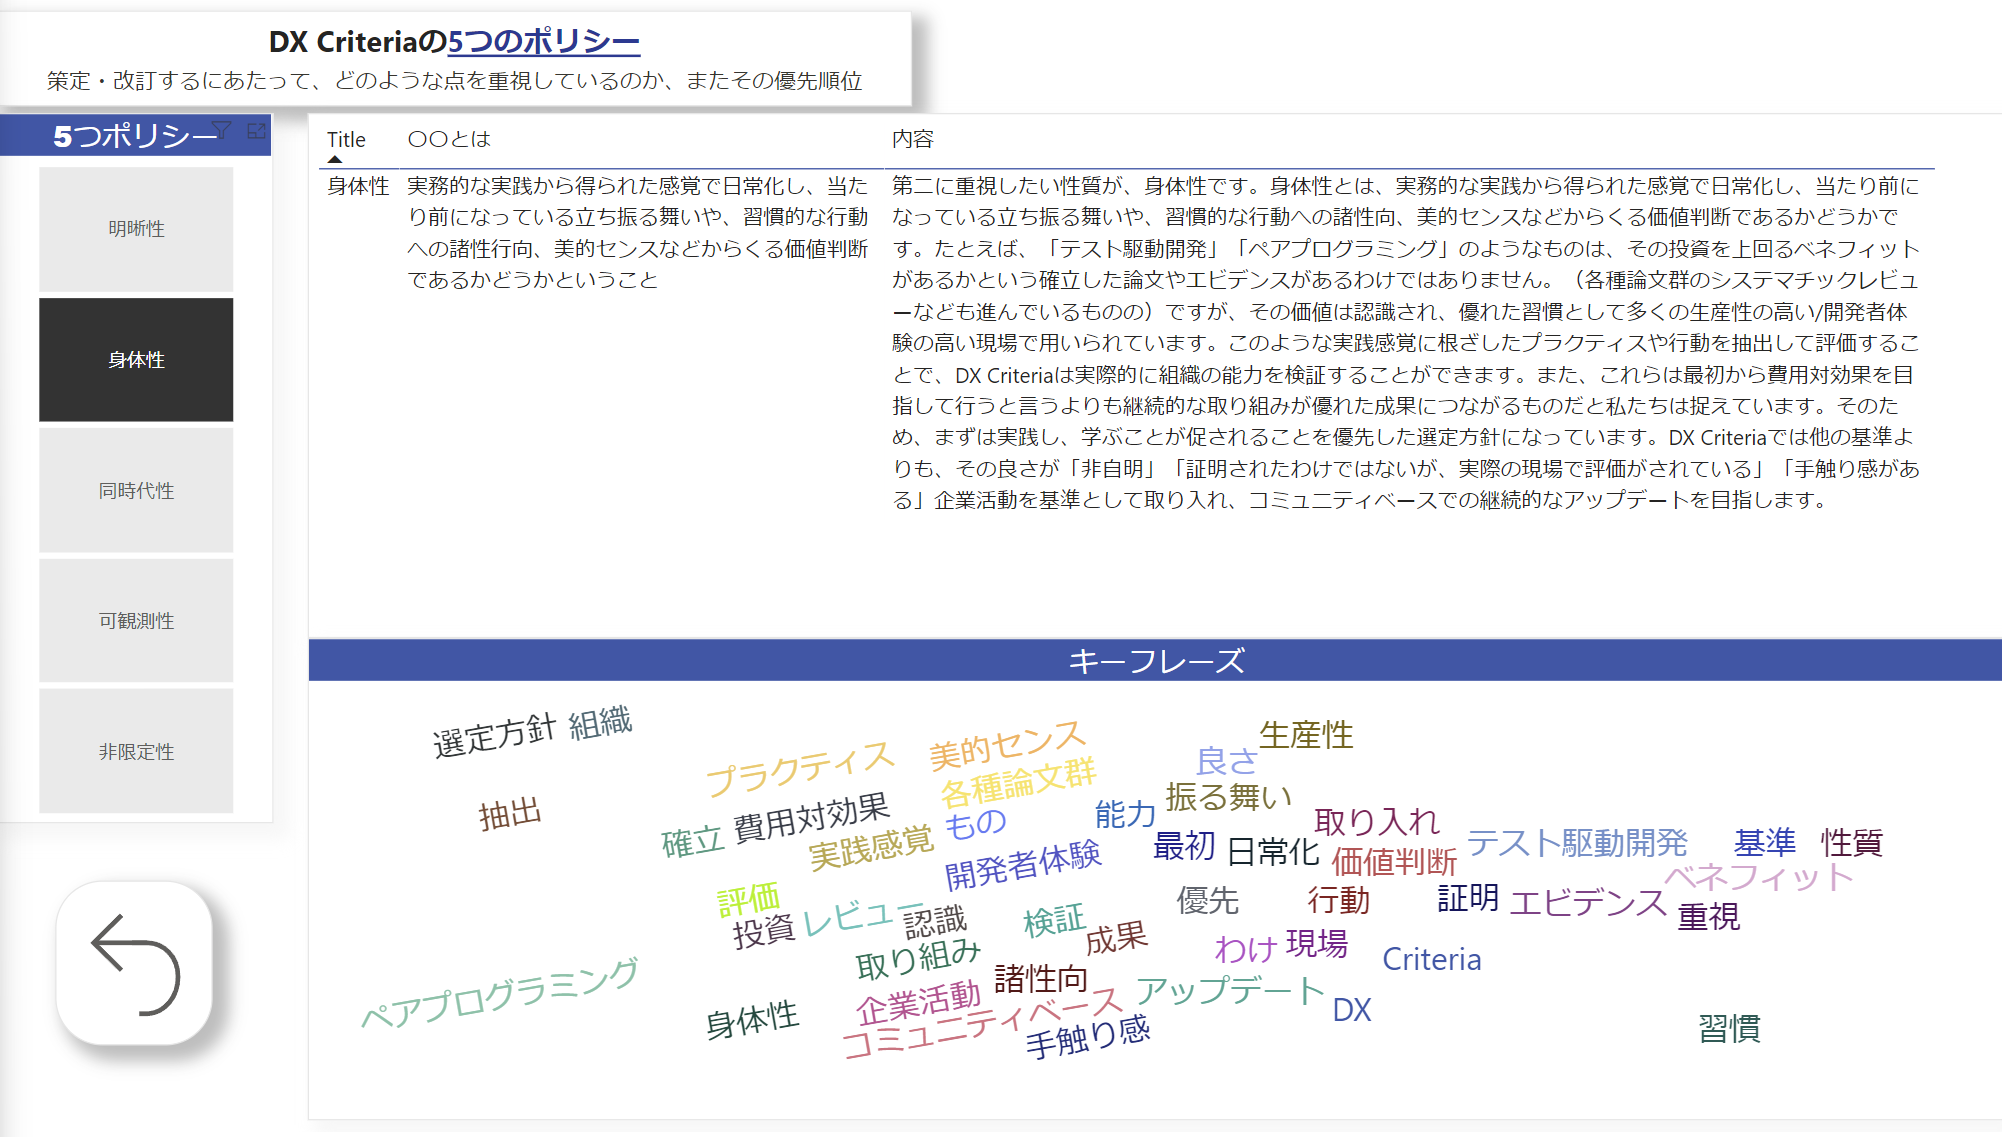Select the word 性質 in the cloud
2002x1137 pixels.
(1852, 842)
